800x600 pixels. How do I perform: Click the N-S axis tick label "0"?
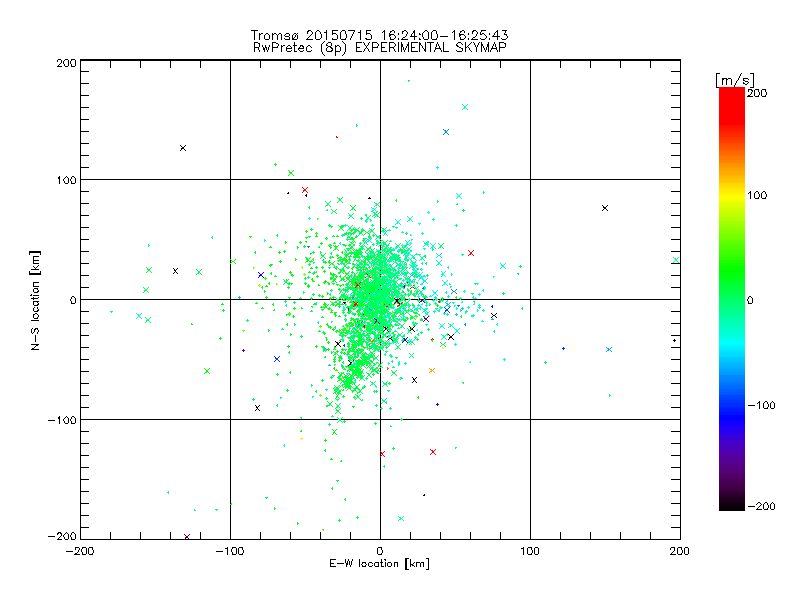[x=73, y=300]
